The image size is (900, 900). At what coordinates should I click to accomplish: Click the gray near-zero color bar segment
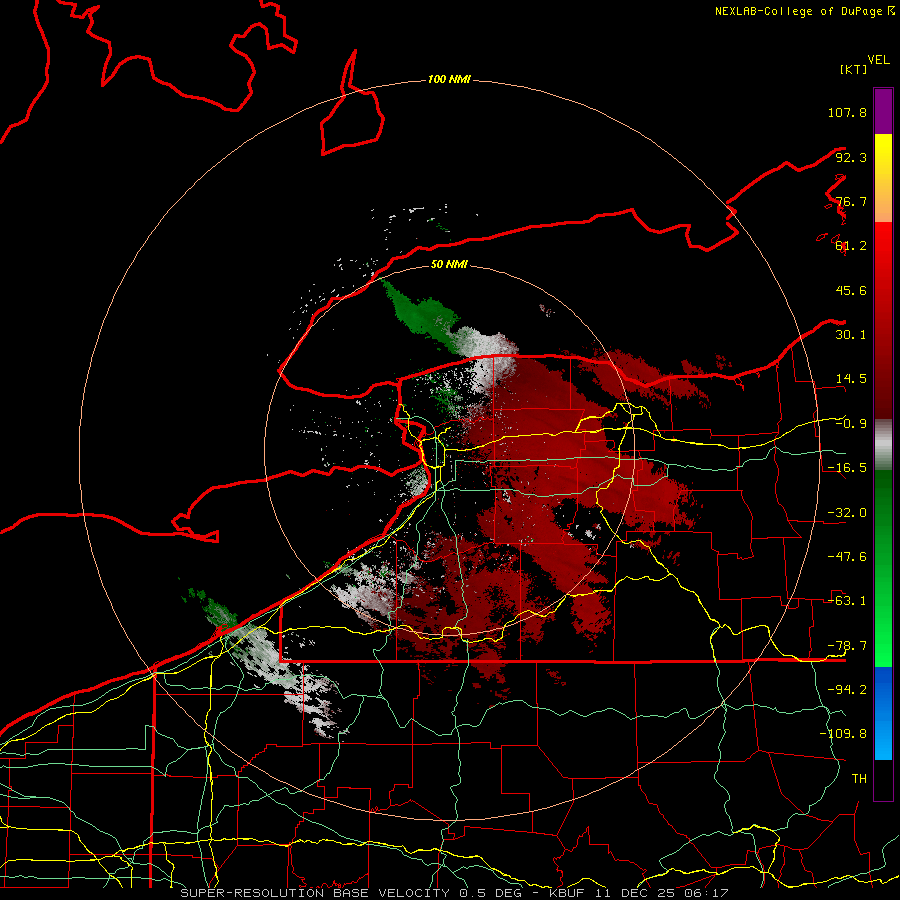tap(883, 445)
